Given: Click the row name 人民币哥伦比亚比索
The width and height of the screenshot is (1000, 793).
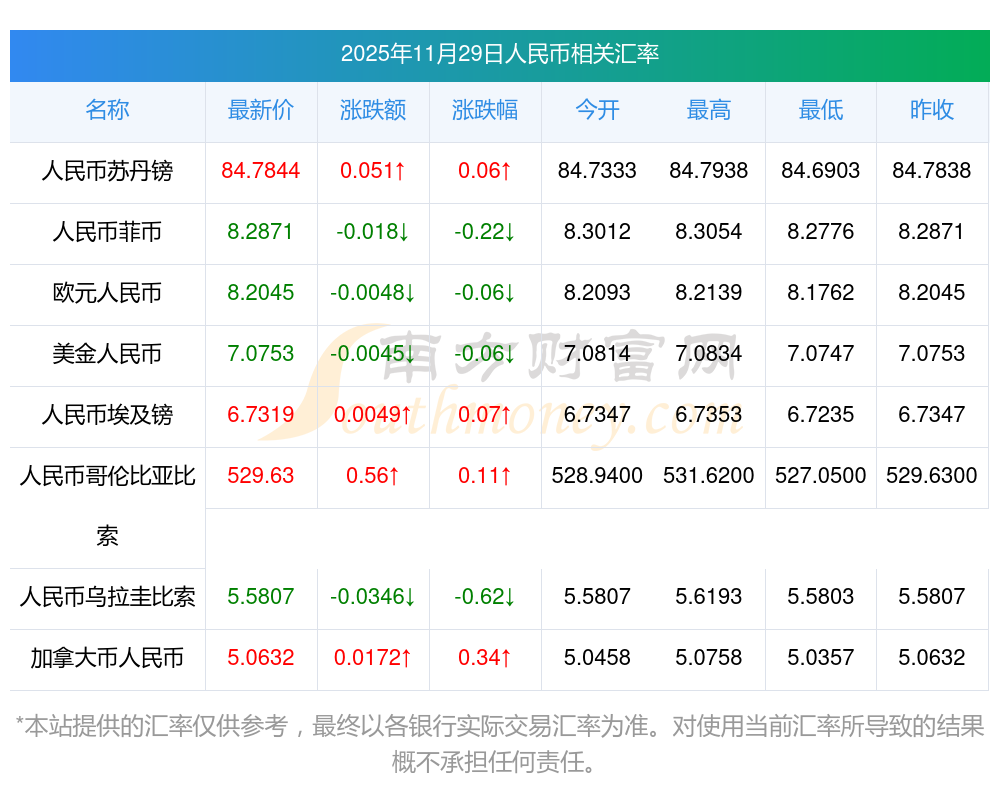Looking at the screenshot, I should click(x=107, y=506).
